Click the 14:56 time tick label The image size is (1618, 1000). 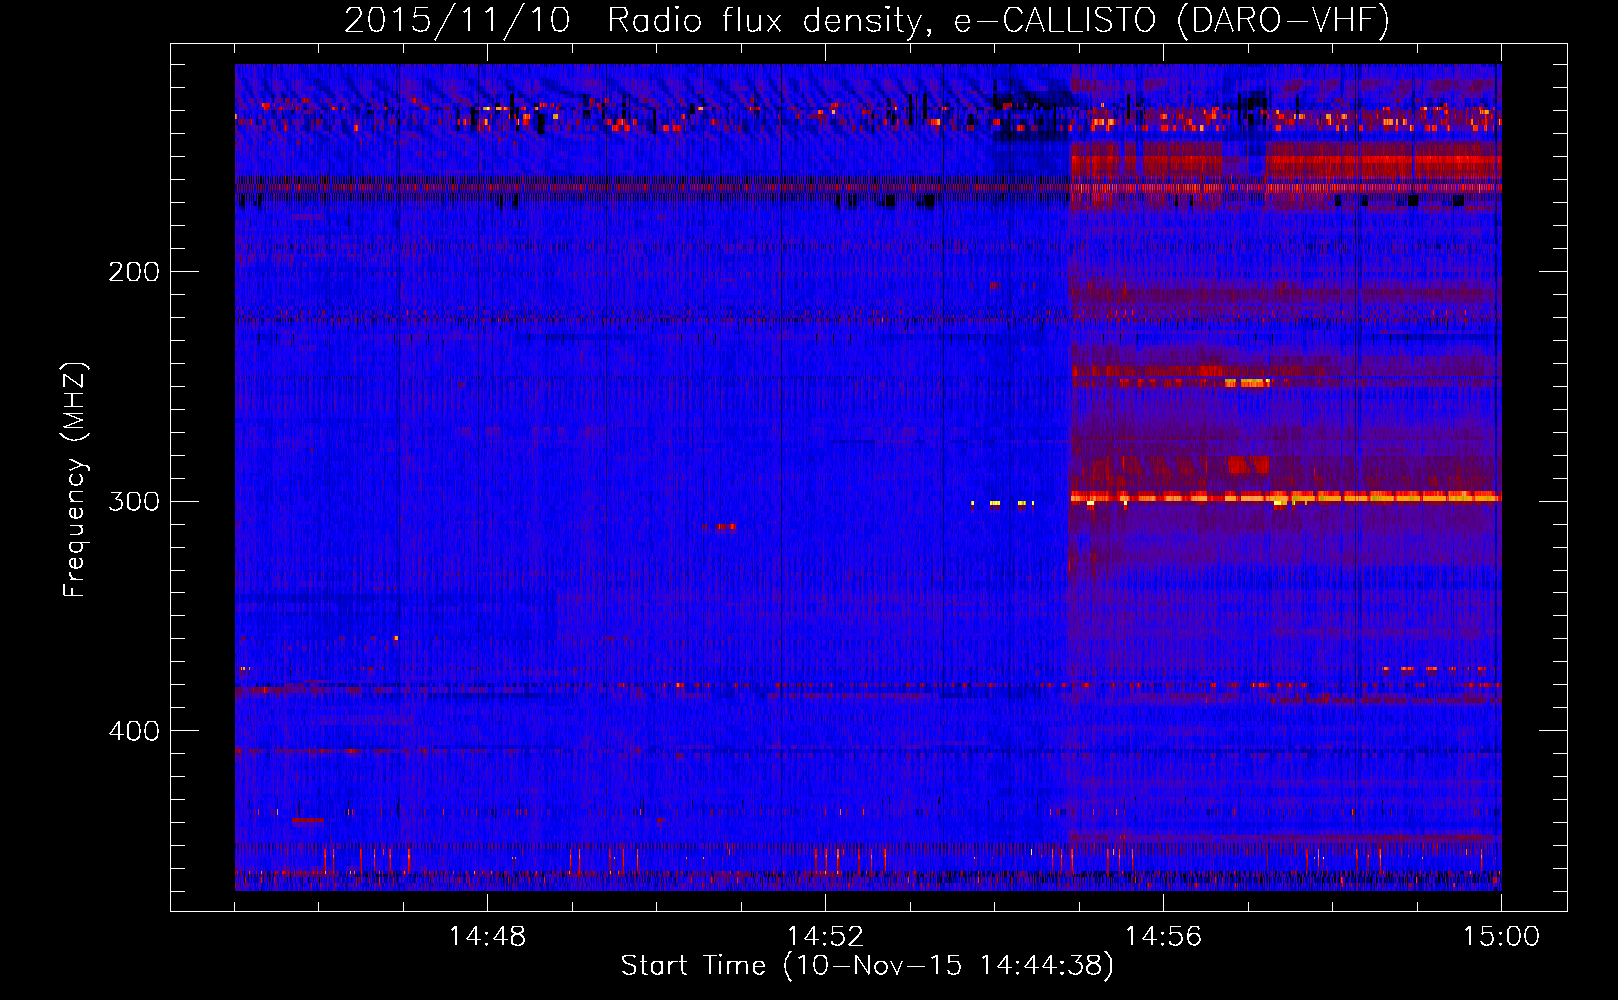(1163, 937)
